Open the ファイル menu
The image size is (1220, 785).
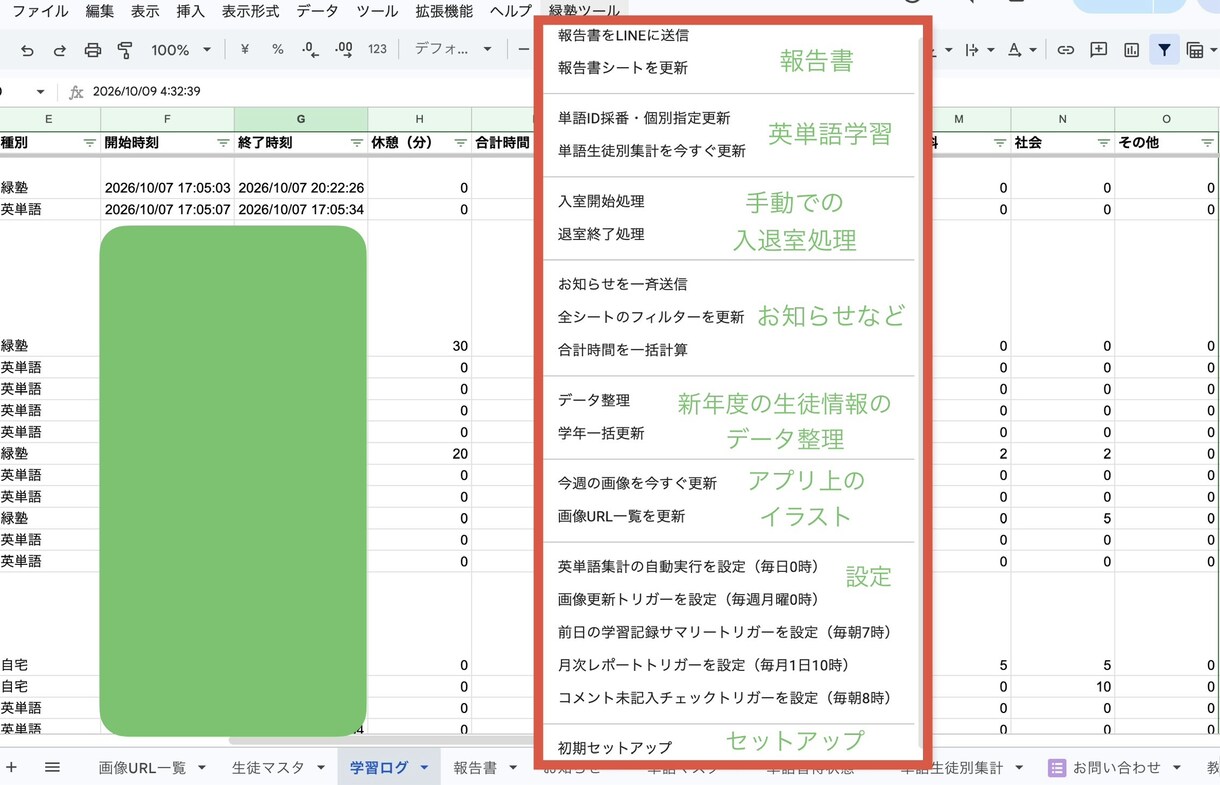[40, 12]
